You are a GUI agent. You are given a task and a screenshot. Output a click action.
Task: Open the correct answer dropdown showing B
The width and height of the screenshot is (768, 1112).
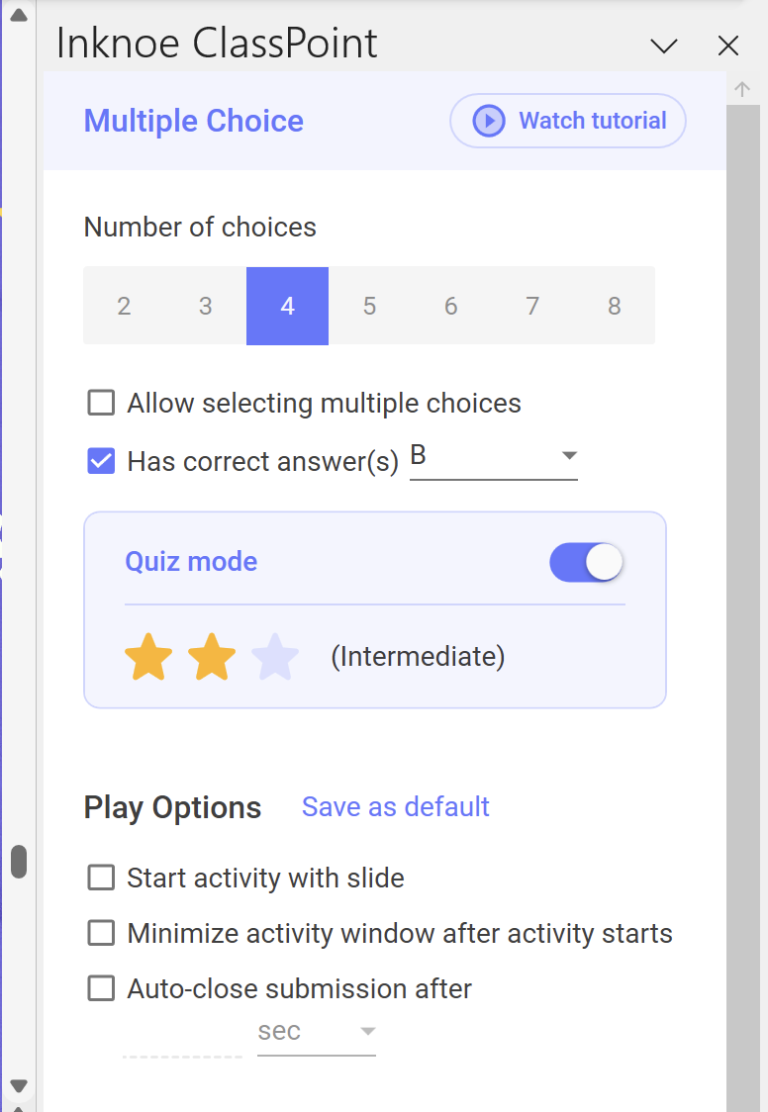[x=568, y=456]
